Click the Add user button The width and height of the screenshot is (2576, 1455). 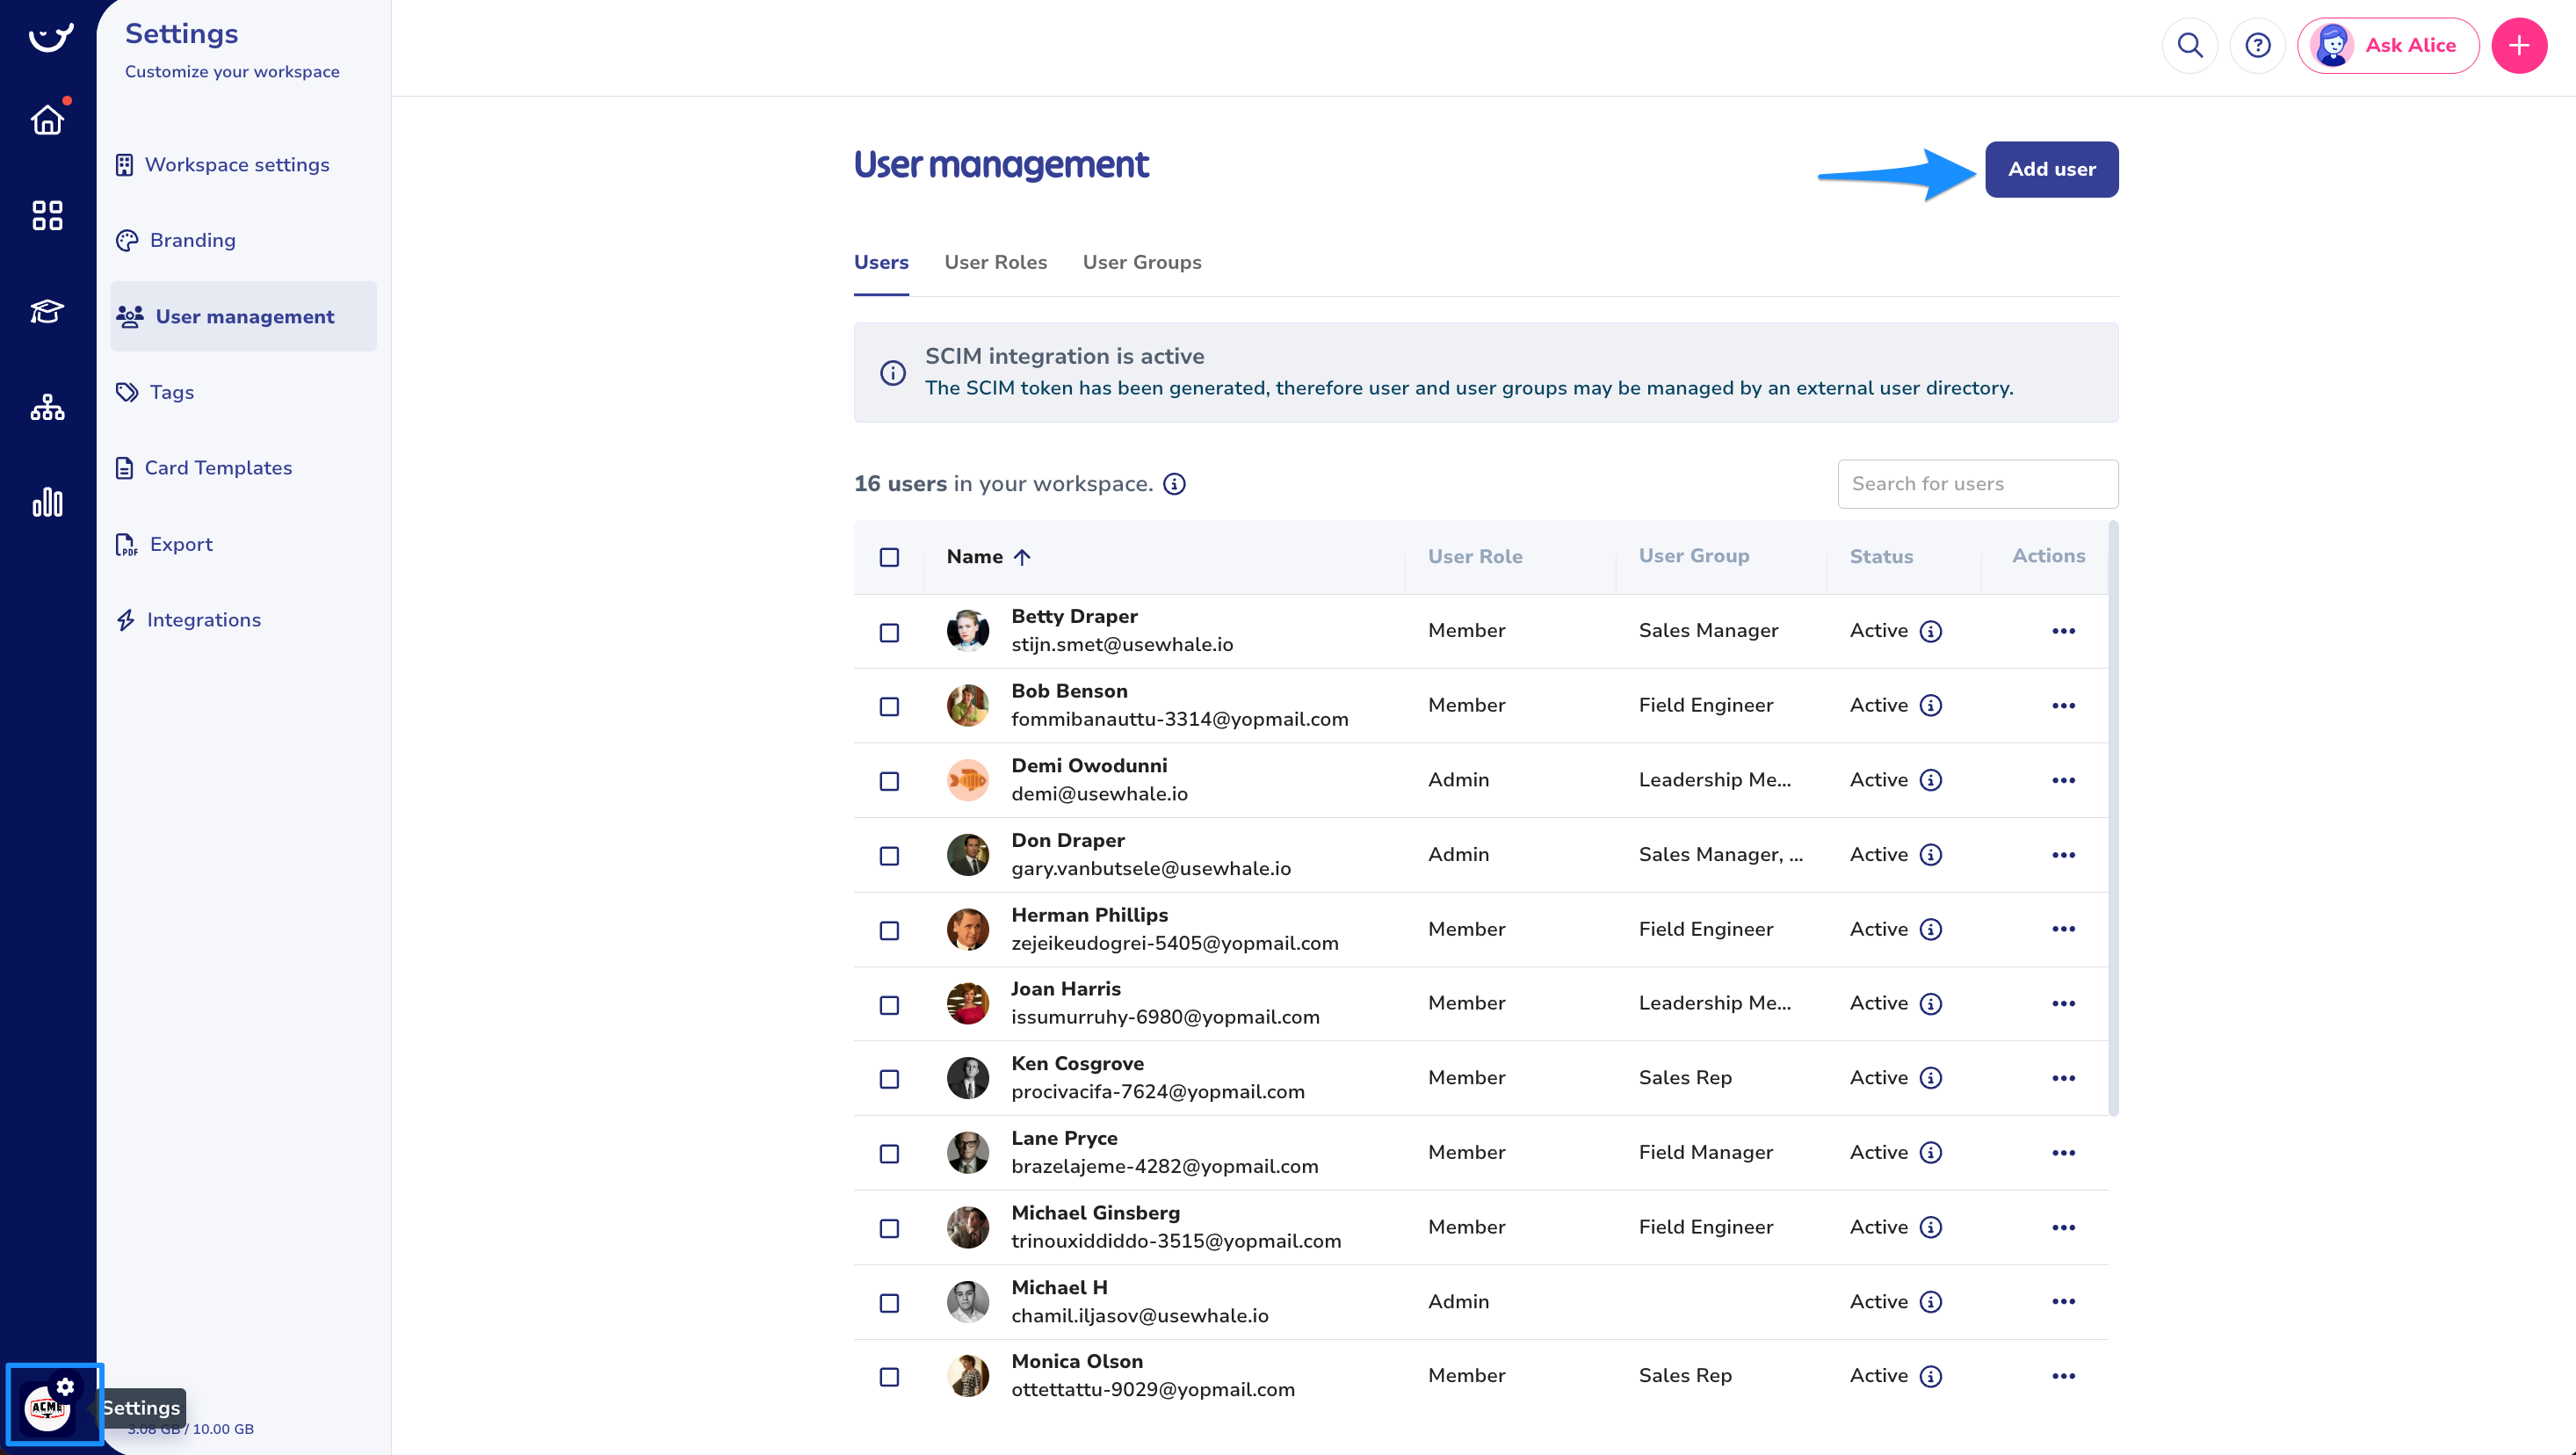[2051, 169]
